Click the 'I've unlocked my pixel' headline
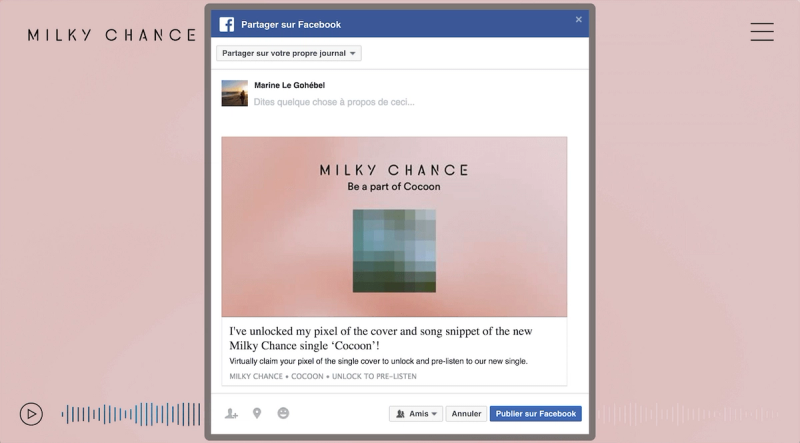This screenshot has height=443, width=800. 381,338
